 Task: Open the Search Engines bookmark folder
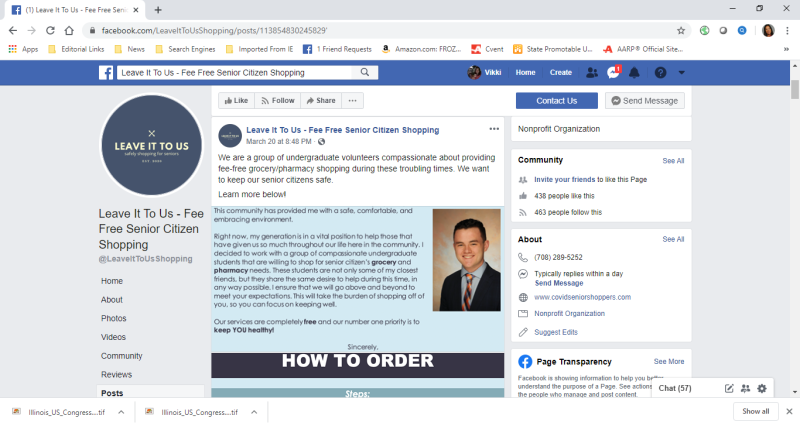(185, 49)
